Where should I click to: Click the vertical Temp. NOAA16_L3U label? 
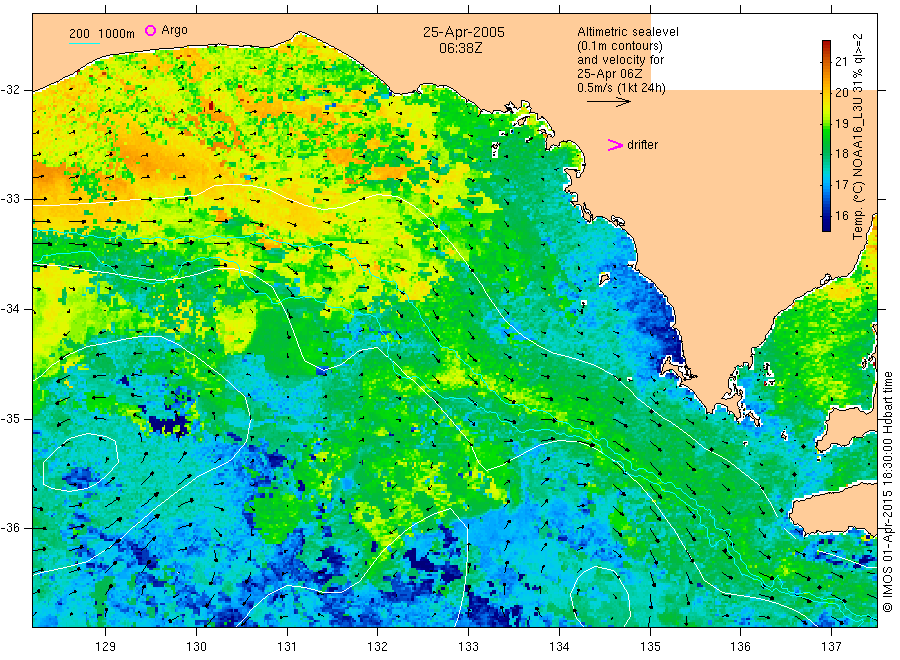(858, 137)
